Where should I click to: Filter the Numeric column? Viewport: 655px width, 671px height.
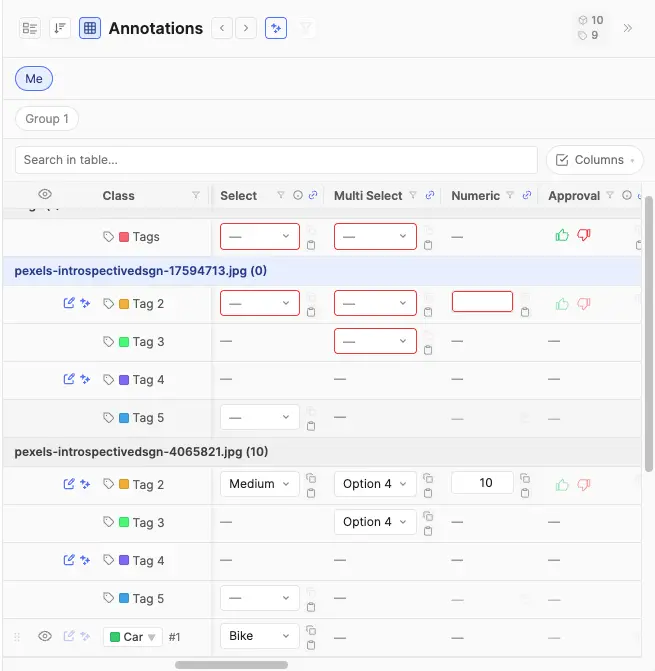click(x=510, y=195)
